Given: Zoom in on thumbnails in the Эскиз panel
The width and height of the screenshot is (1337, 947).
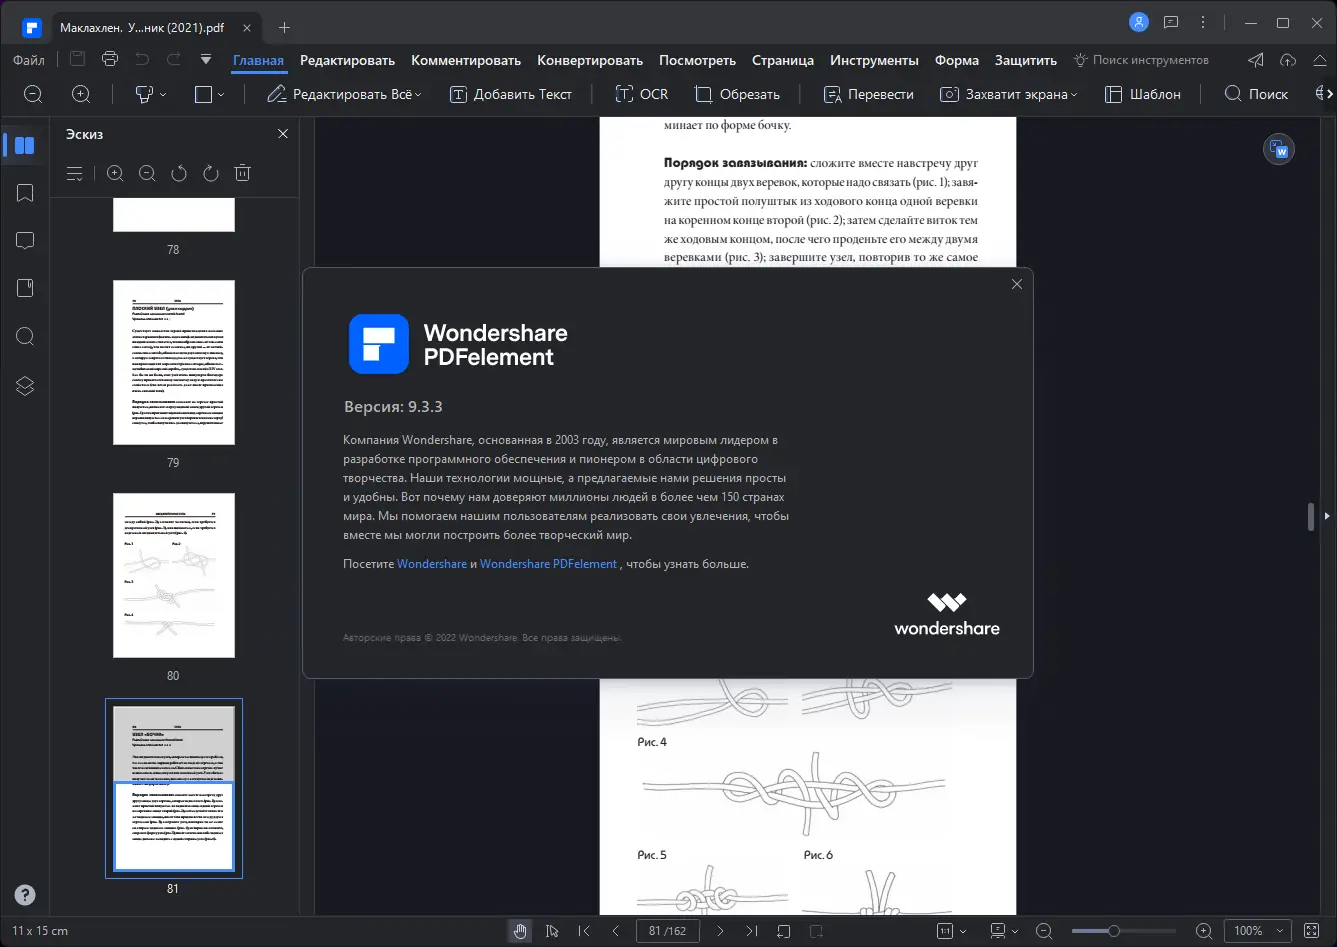Looking at the screenshot, I should (x=115, y=173).
